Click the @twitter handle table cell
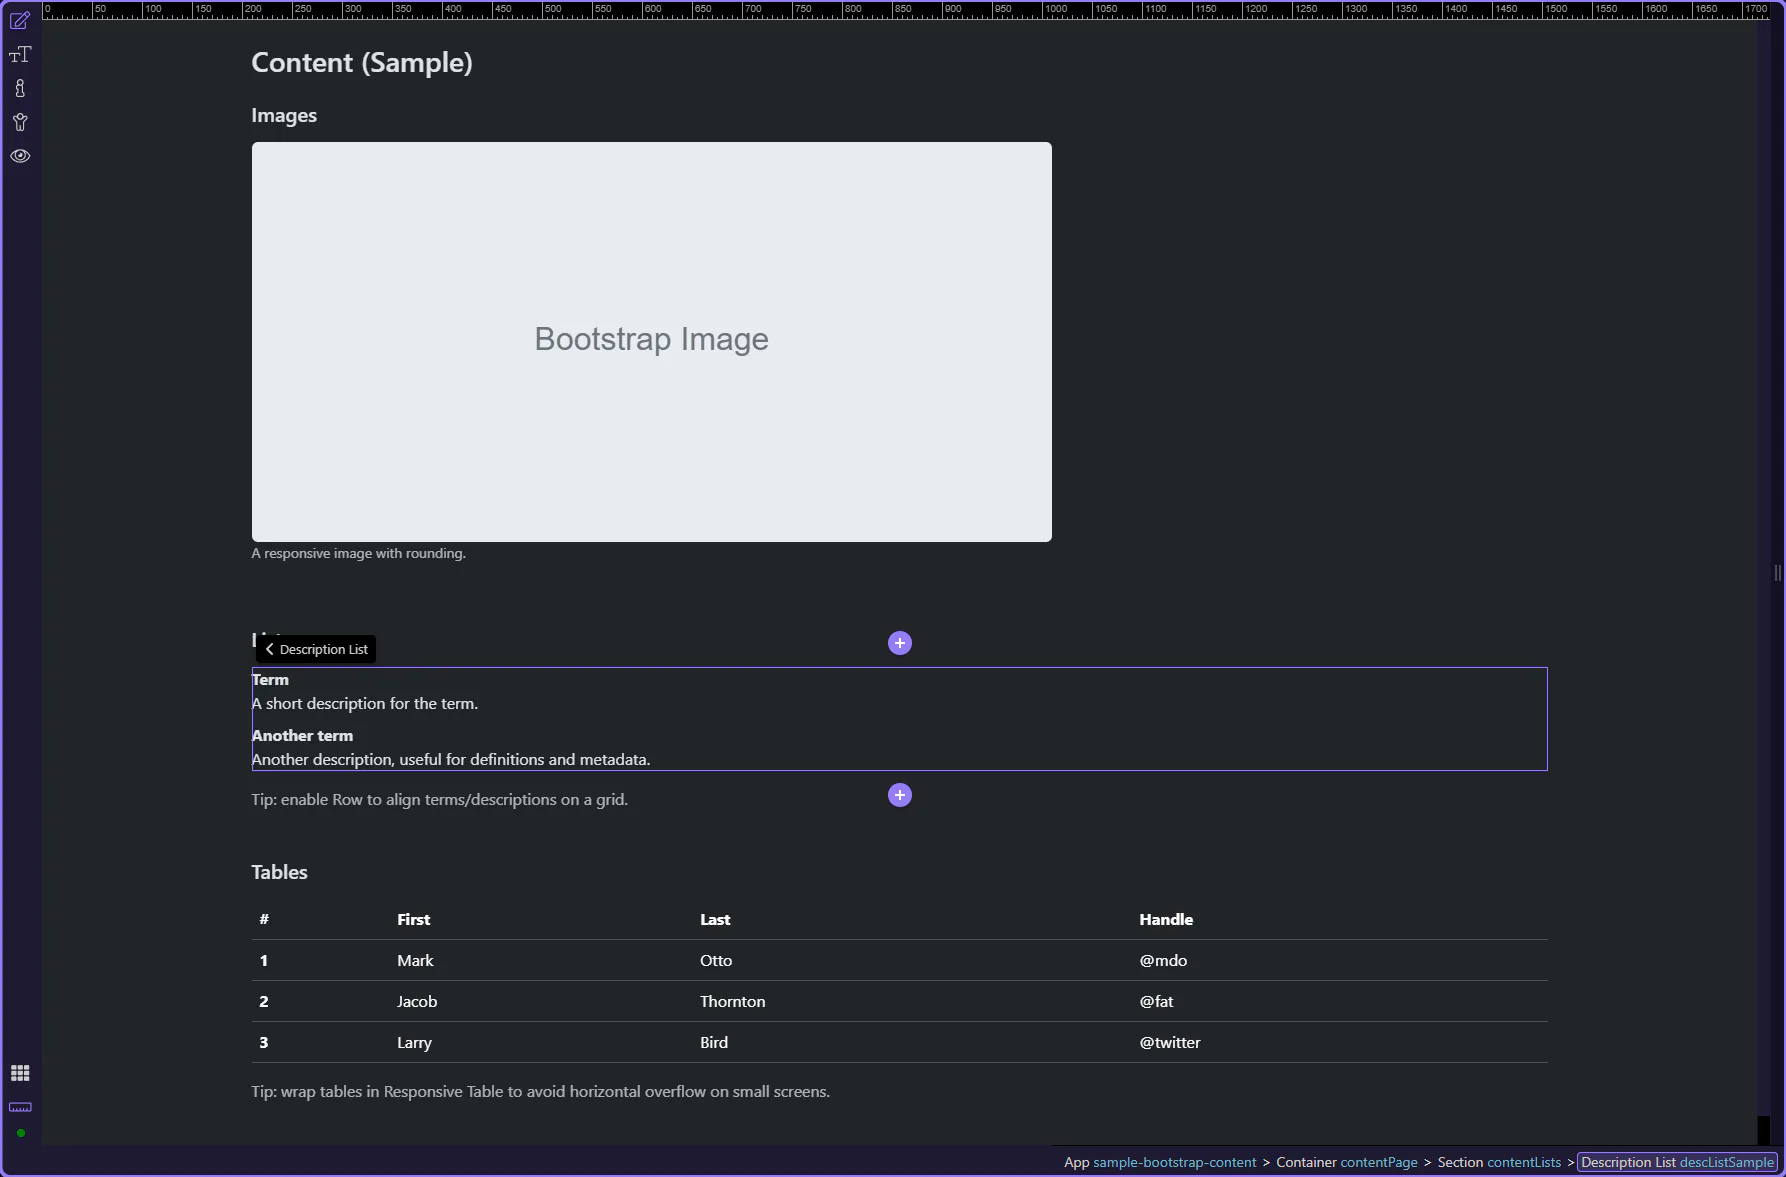The width and height of the screenshot is (1786, 1177). (x=1170, y=1042)
